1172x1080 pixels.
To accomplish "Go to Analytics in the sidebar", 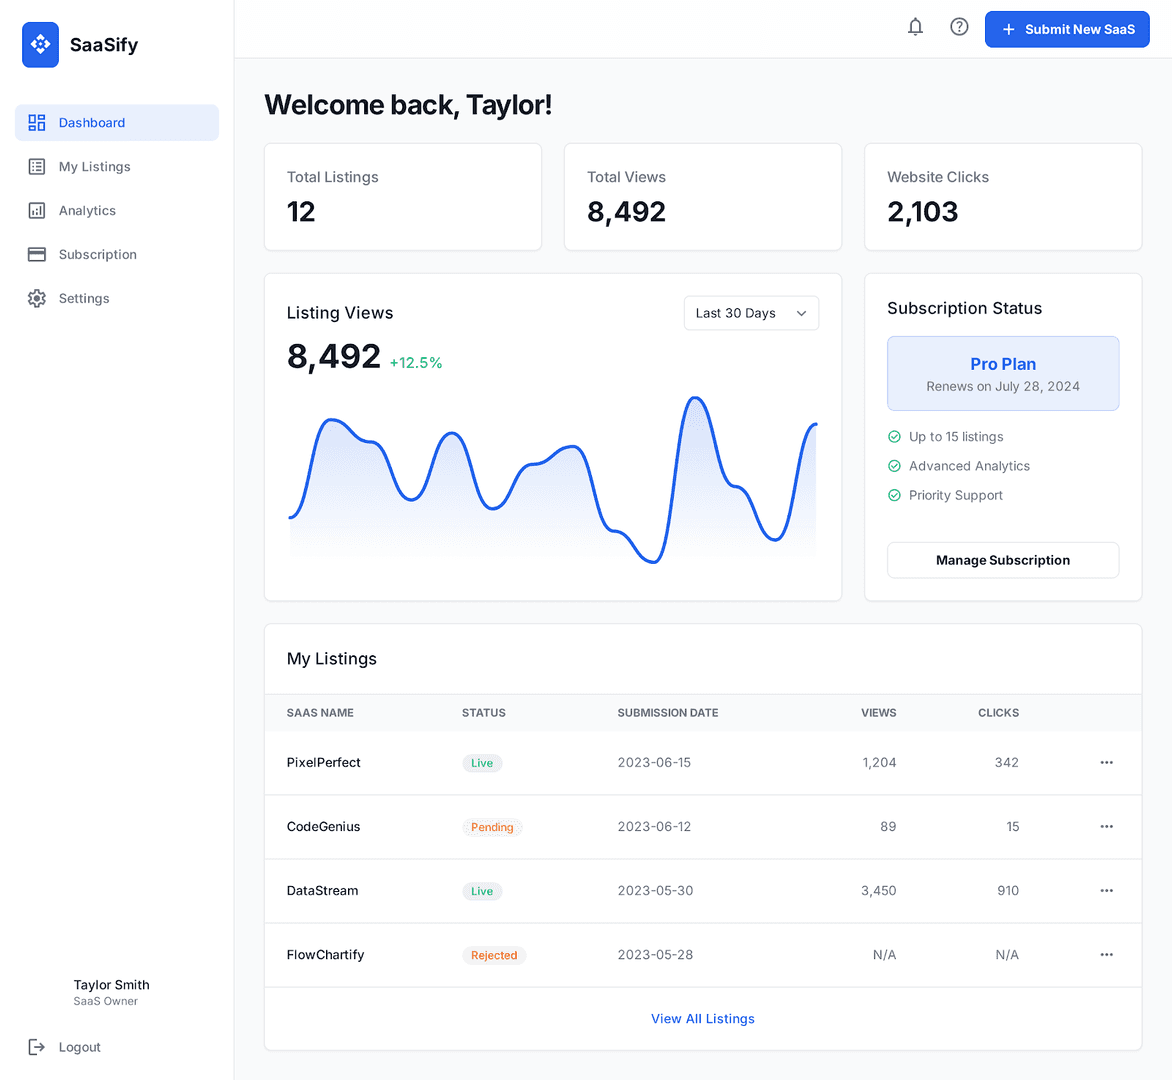I will point(87,211).
